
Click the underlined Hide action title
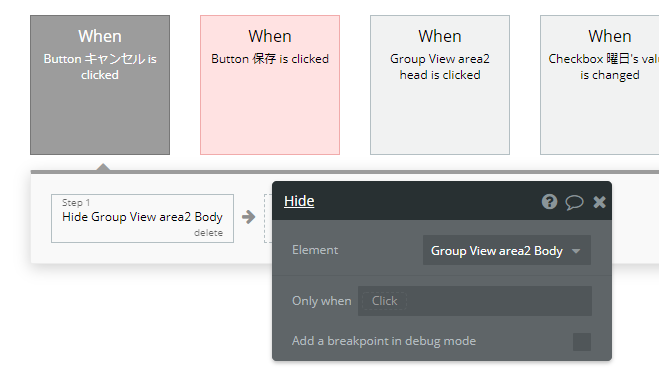(x=299, y=201)
